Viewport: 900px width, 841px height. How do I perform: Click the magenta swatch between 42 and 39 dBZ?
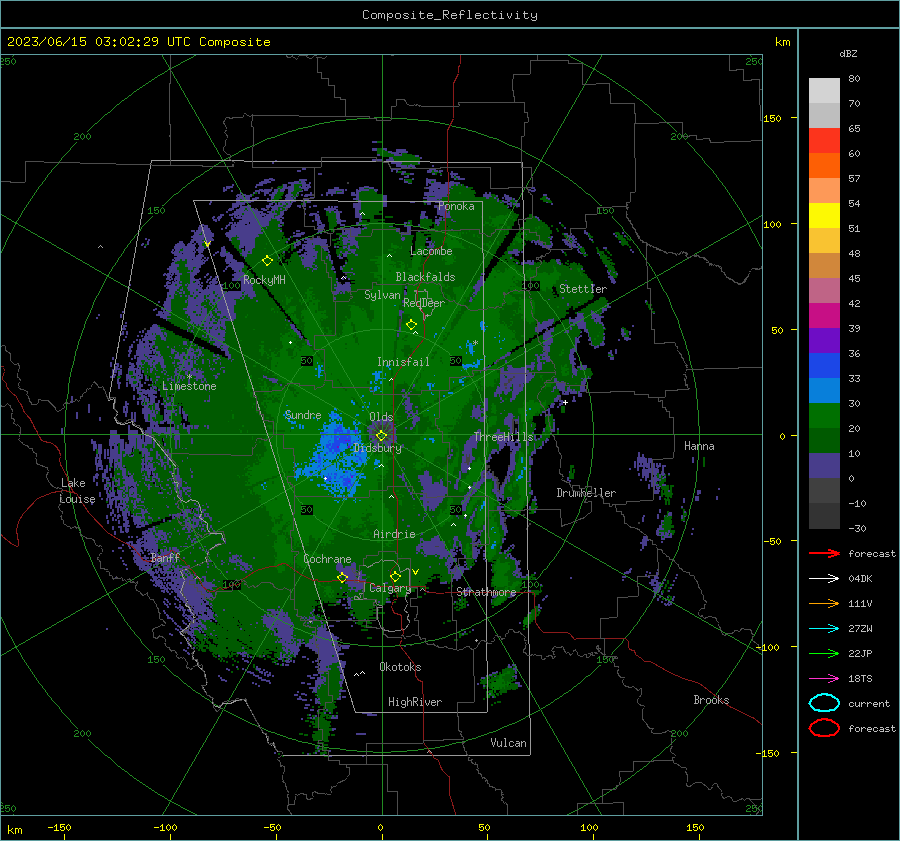point(824,316)
